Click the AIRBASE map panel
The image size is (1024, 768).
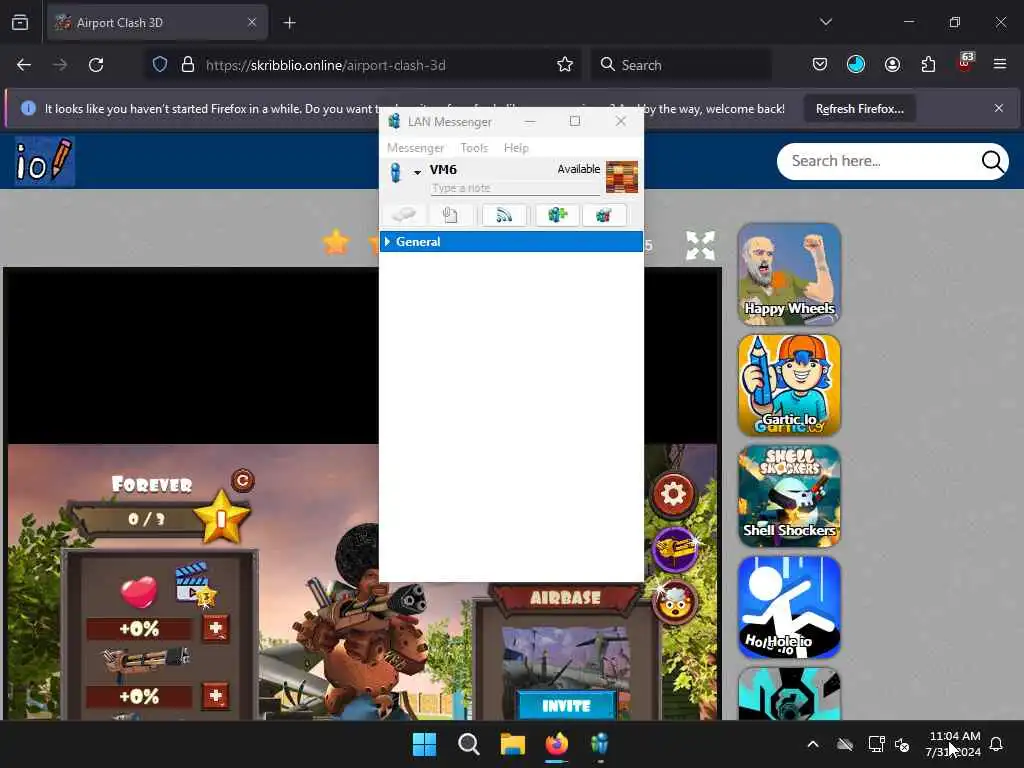tap(566, 653)
